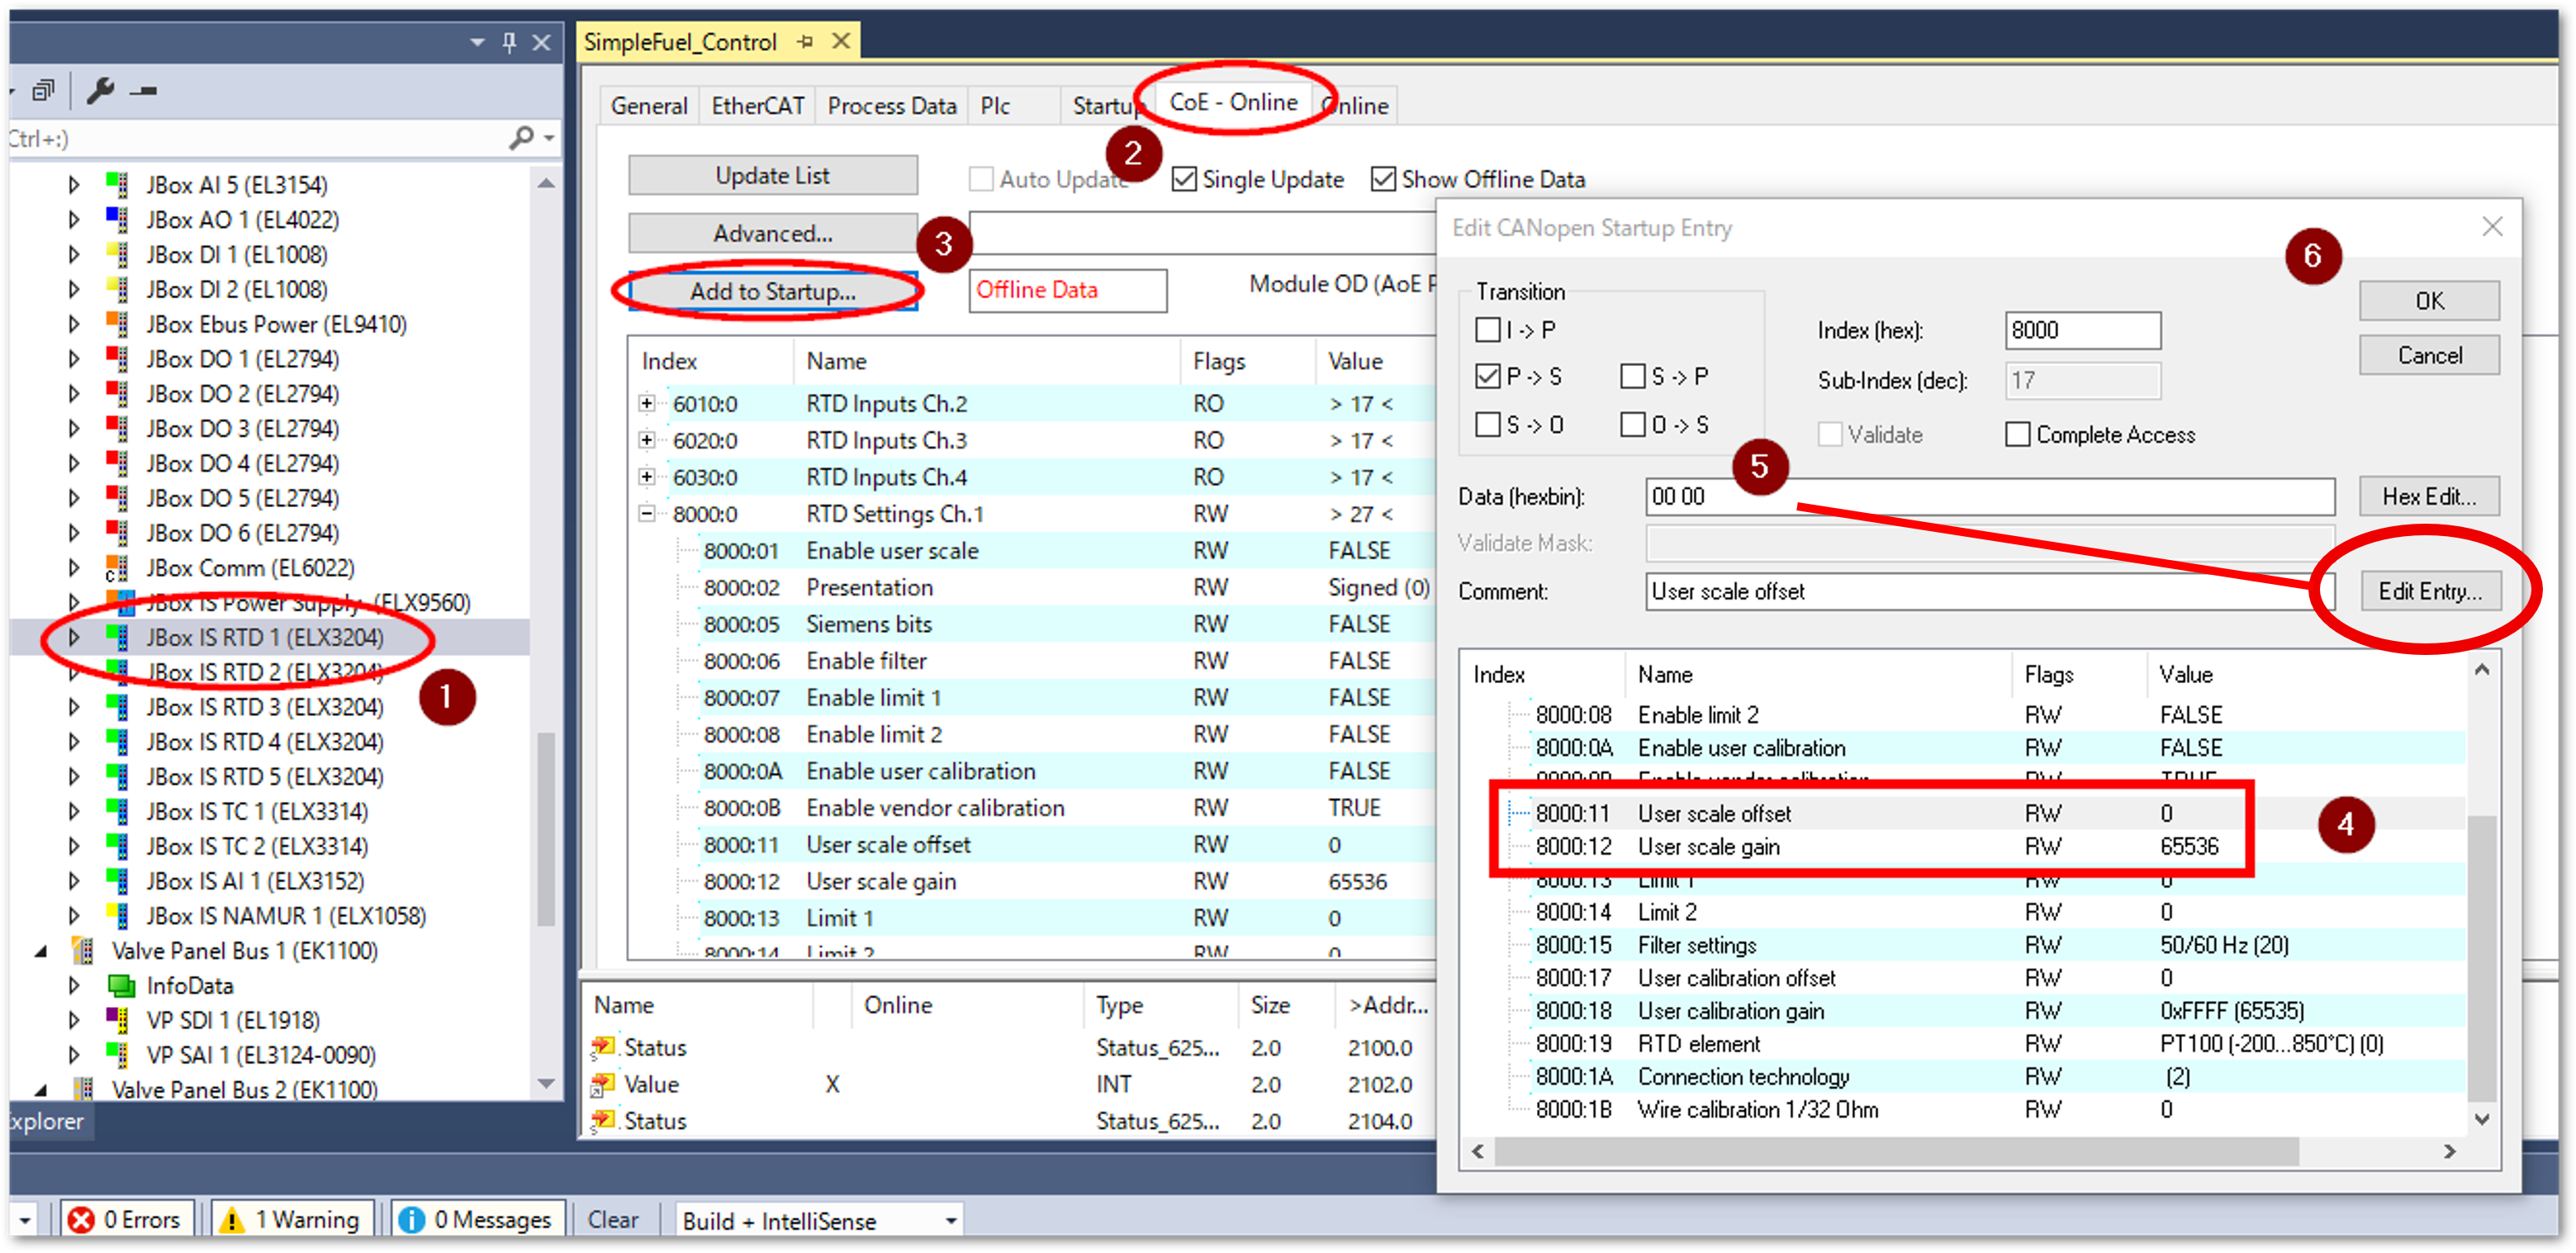Click the Data (hexbin) input field
Image resolution: width=2576 pixels, height=1253 pixels.
point(1990,497)
